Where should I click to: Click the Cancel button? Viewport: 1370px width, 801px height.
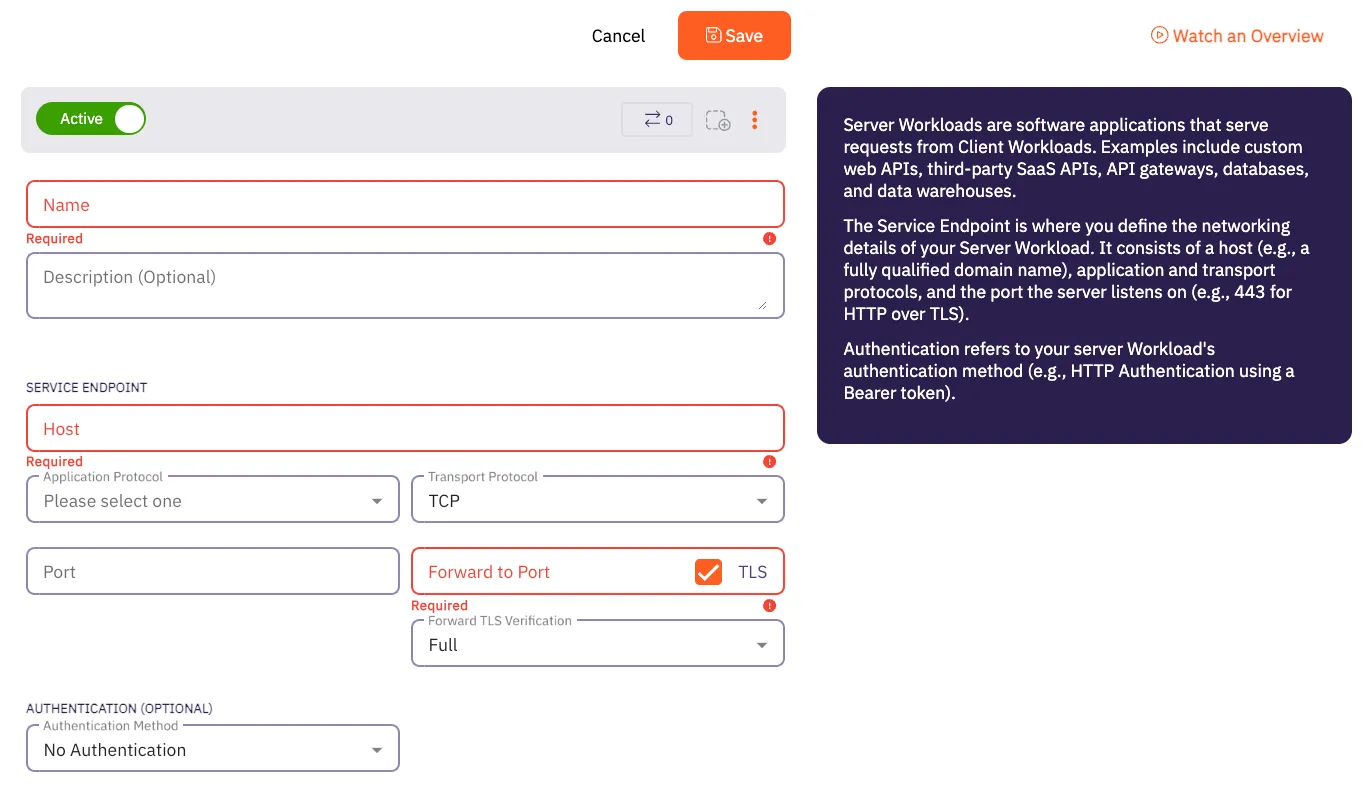(x=617, y=35)
